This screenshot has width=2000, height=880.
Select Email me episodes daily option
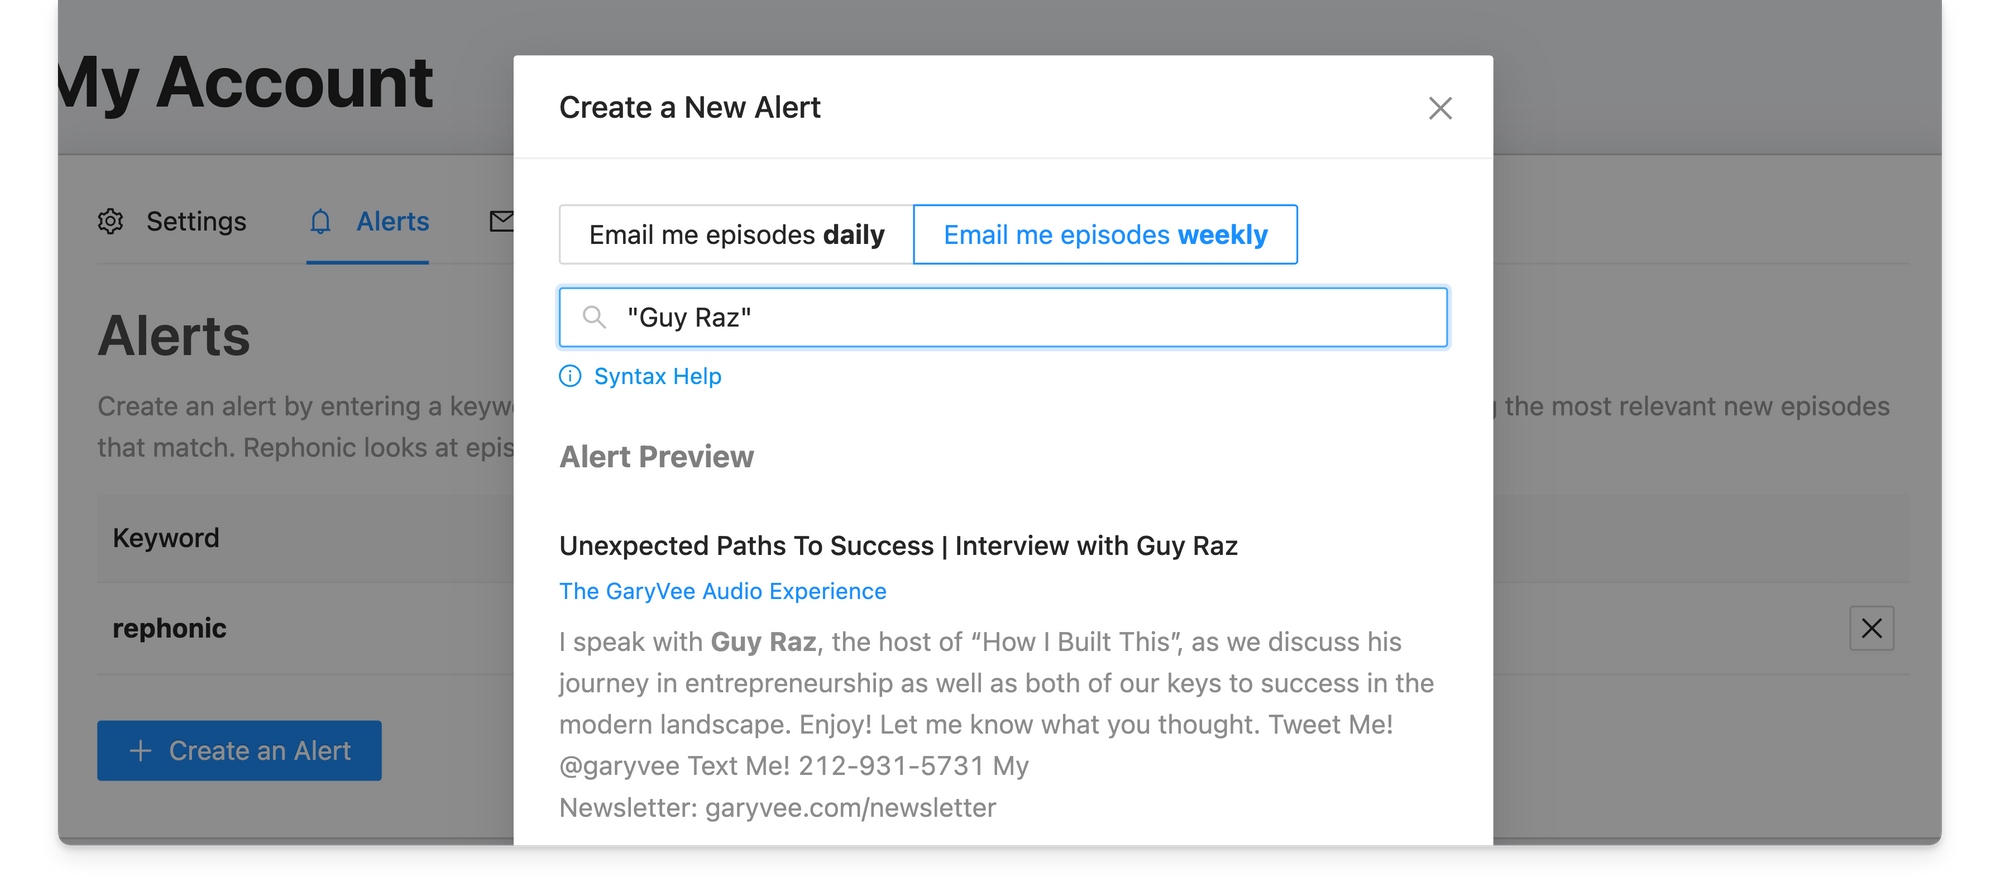[x=736, y=235]
